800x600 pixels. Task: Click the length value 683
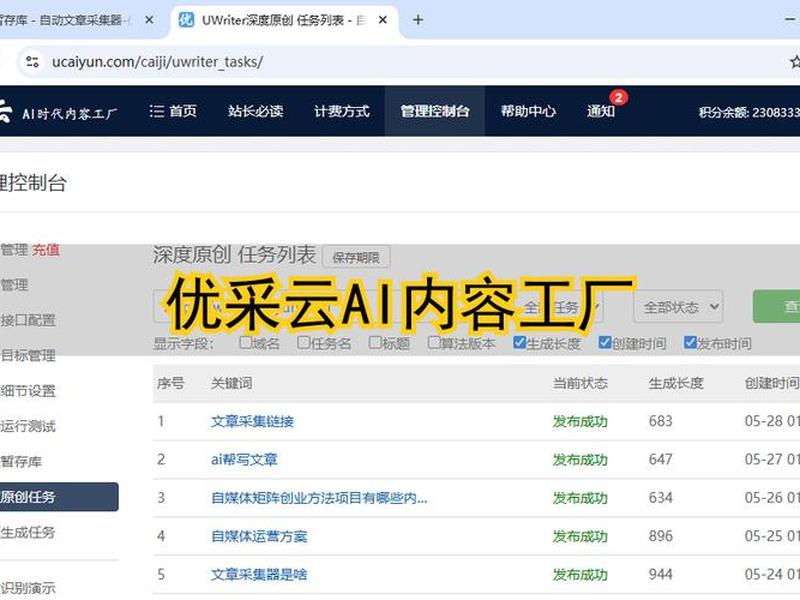pyautogui.click(x=661, y=421)
